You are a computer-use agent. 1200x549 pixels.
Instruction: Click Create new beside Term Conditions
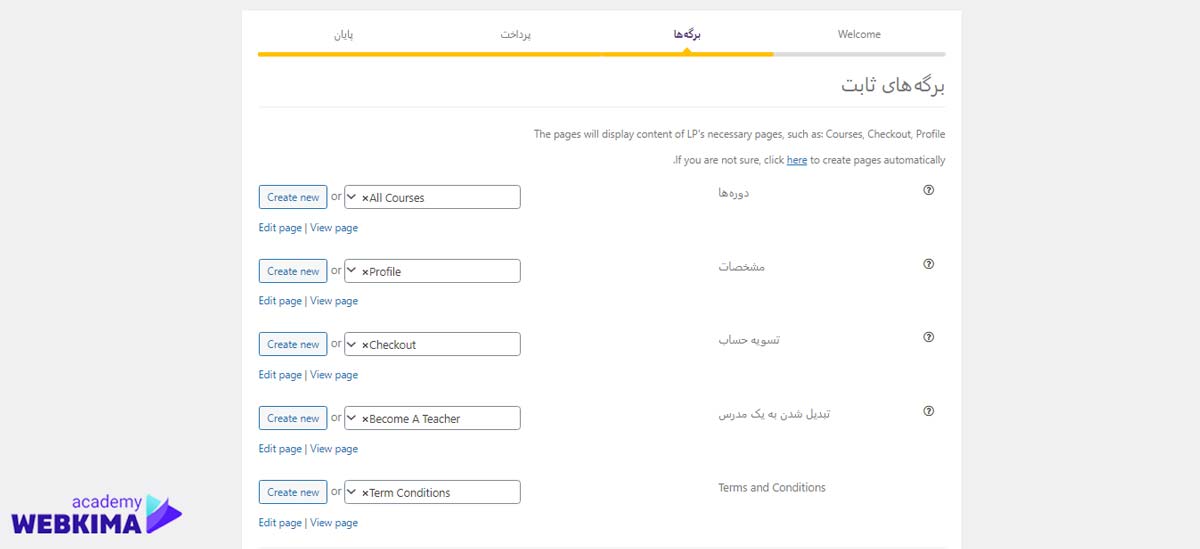[293, 492]
